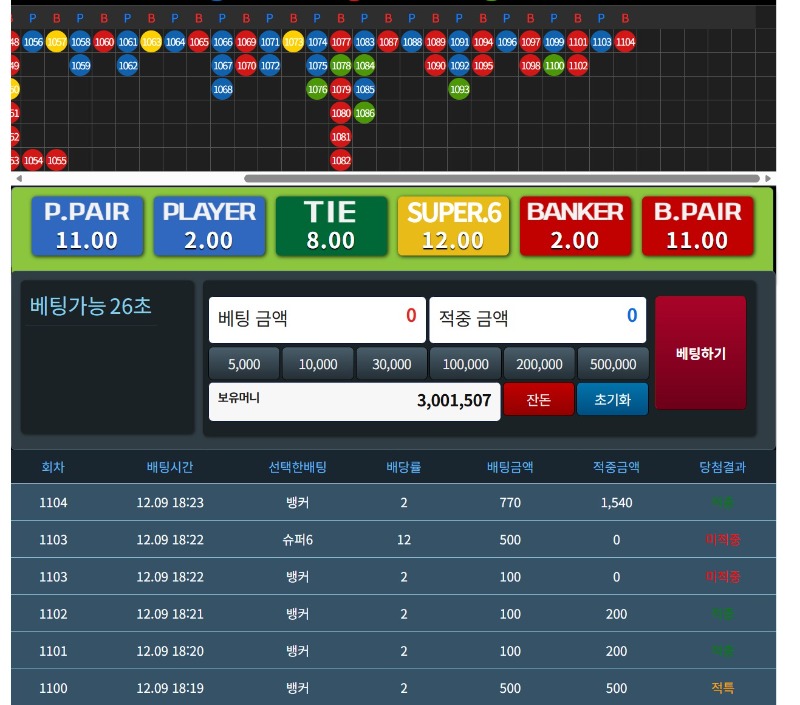The image size is (800, 705).
Task: Add the 200,000 chip amount
Action: tap(539, 364)
